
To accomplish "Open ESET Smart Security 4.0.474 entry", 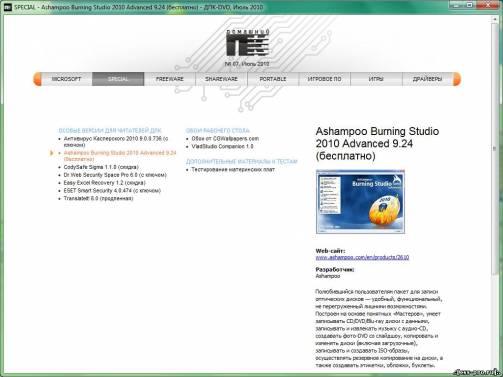I will point(112,191).
